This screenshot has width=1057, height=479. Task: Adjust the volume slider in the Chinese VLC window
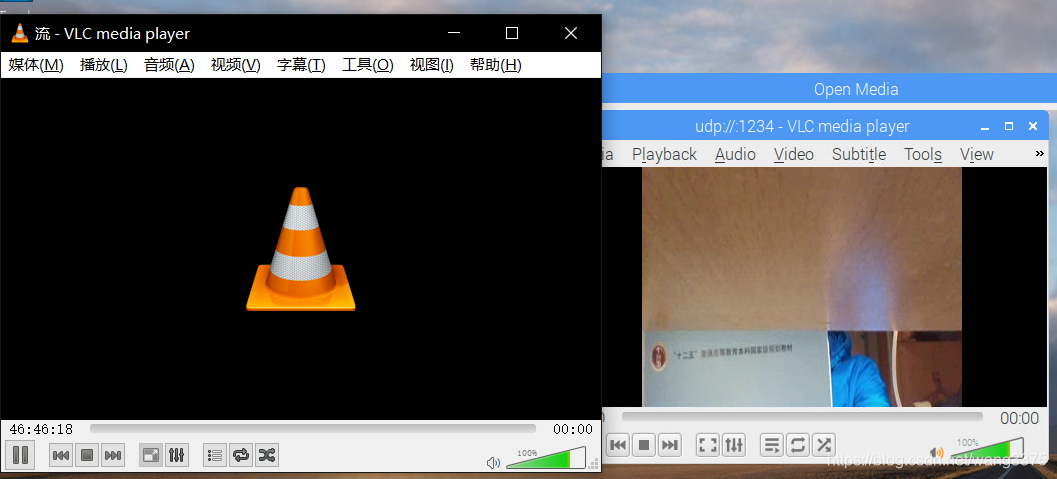545,458
